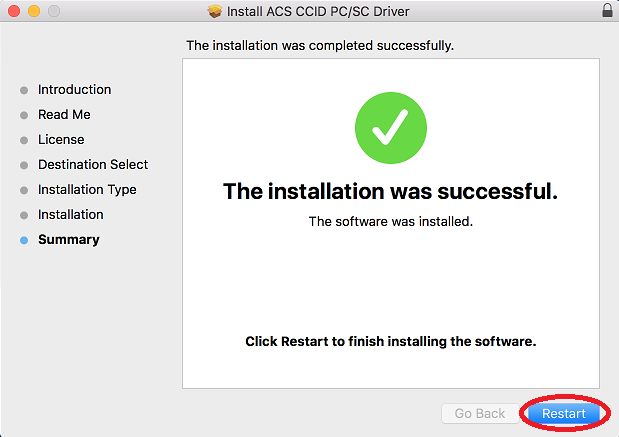Select the Installation Type step
This screenshot has width=619, height=437.
[x=87, y=189]
